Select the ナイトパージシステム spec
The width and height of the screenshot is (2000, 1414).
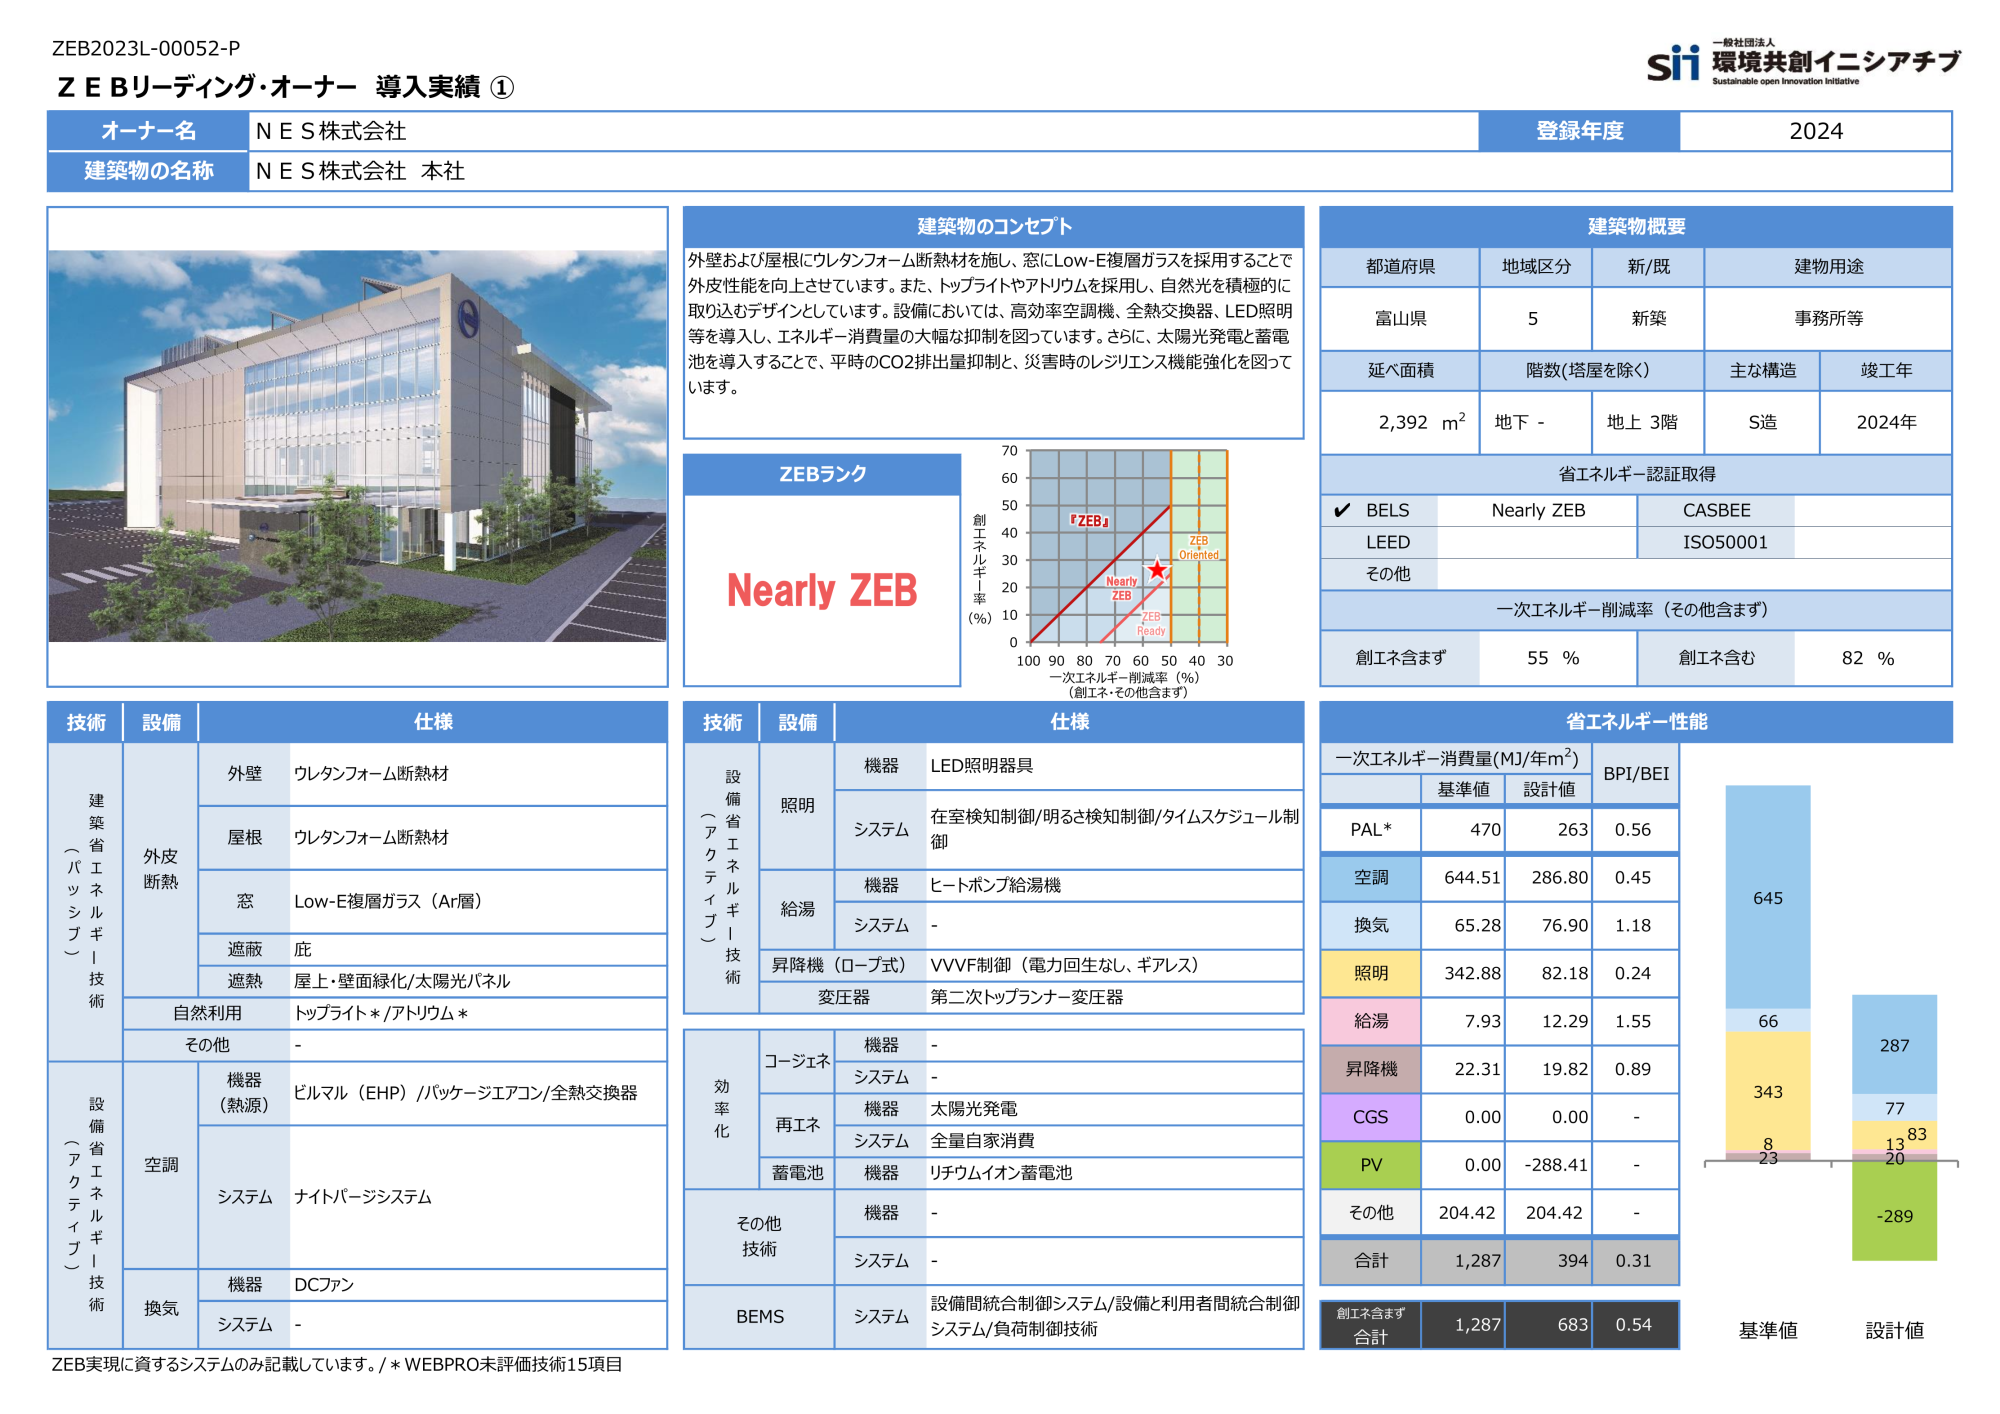point(362,1197)
